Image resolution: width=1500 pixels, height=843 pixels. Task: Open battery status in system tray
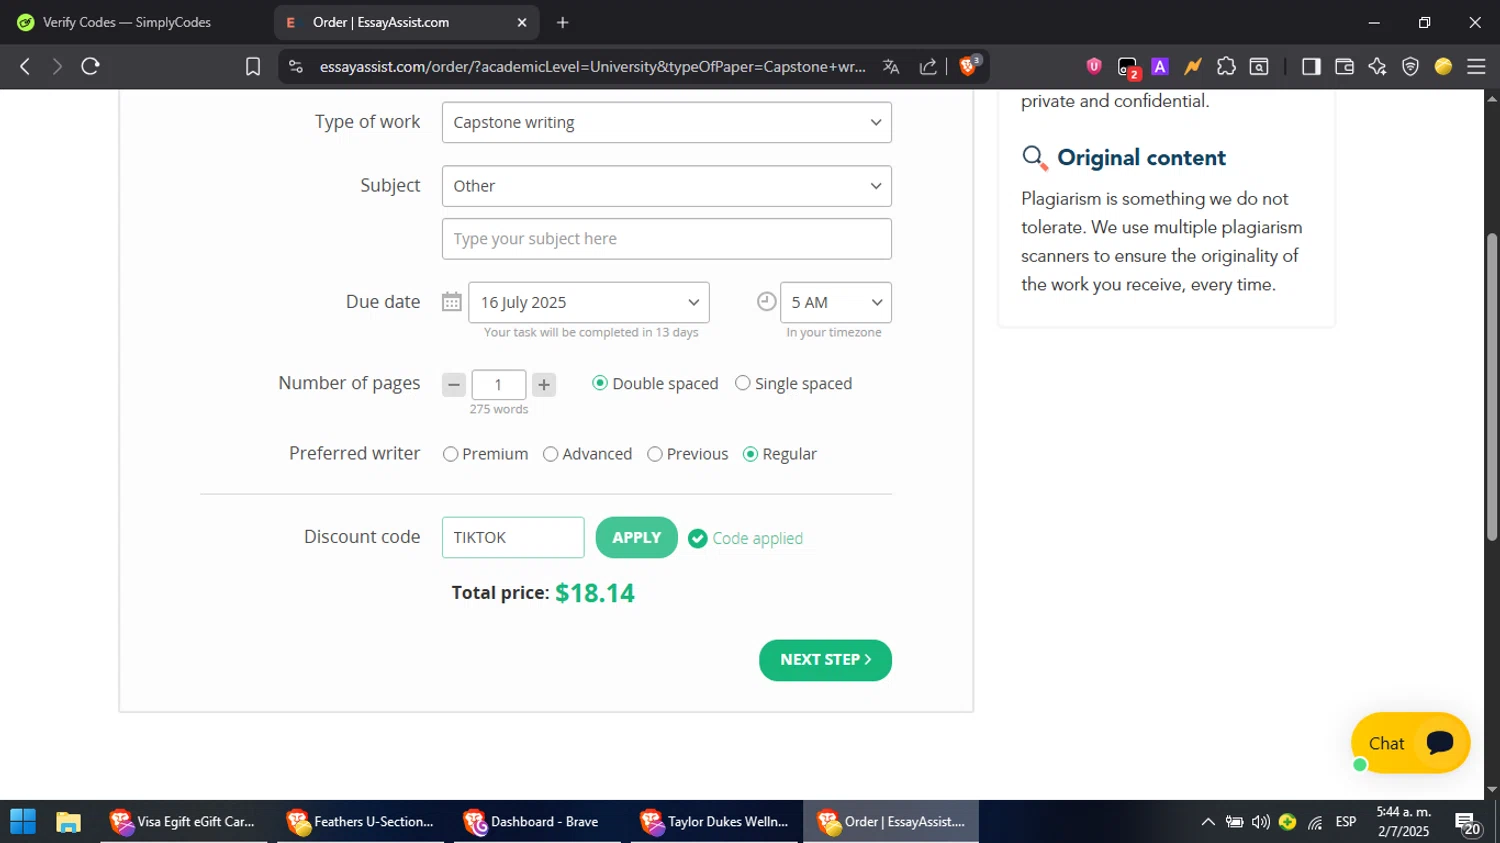1235,822
